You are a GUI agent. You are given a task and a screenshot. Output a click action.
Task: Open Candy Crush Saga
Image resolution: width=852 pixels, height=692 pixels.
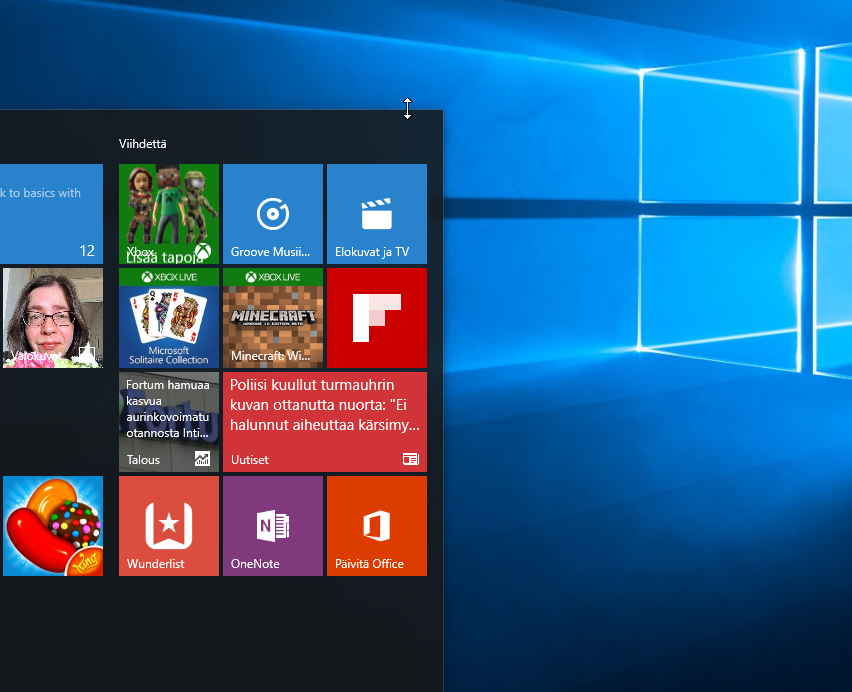(x=52, y=525)
